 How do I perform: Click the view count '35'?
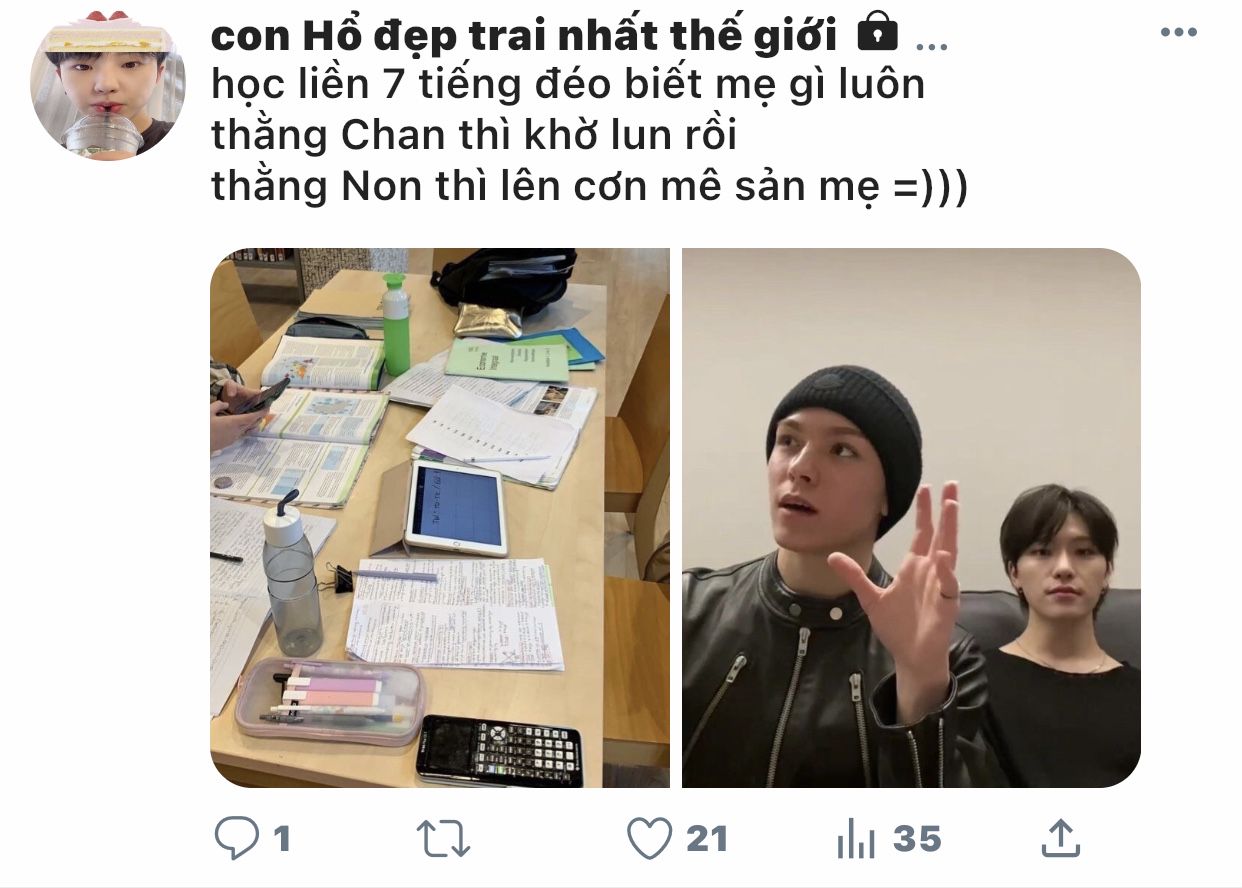point(917,839)
